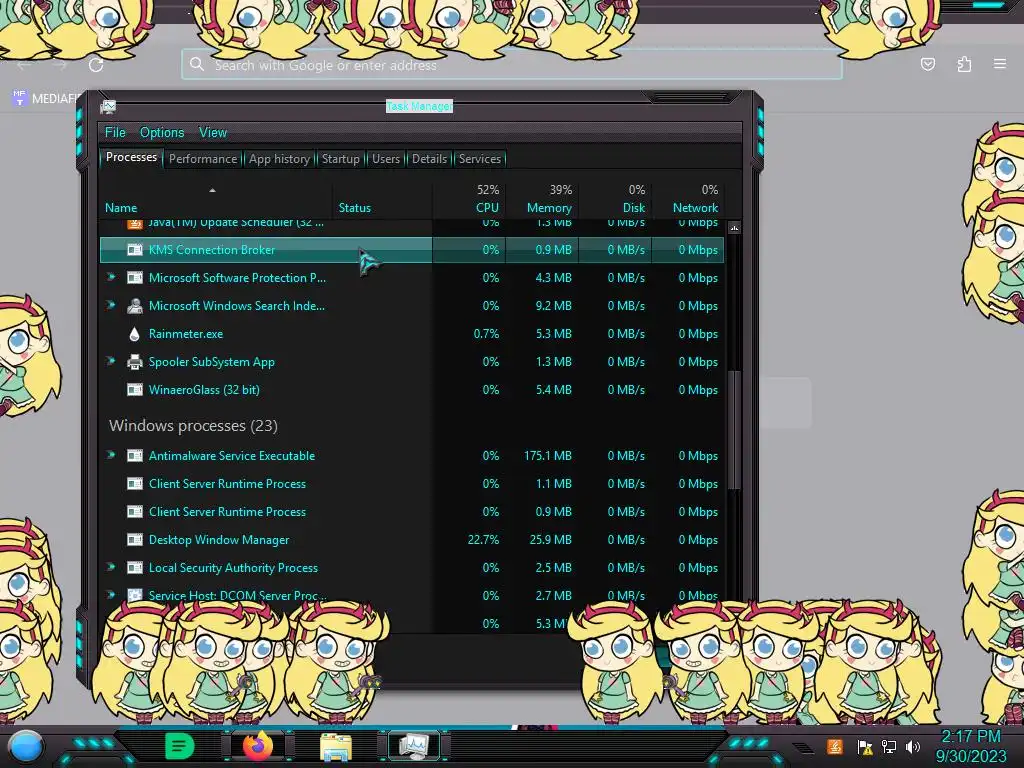The image size is (1024, 768).
Task: Sort processes by the Name column
Action: click(216, 199)
